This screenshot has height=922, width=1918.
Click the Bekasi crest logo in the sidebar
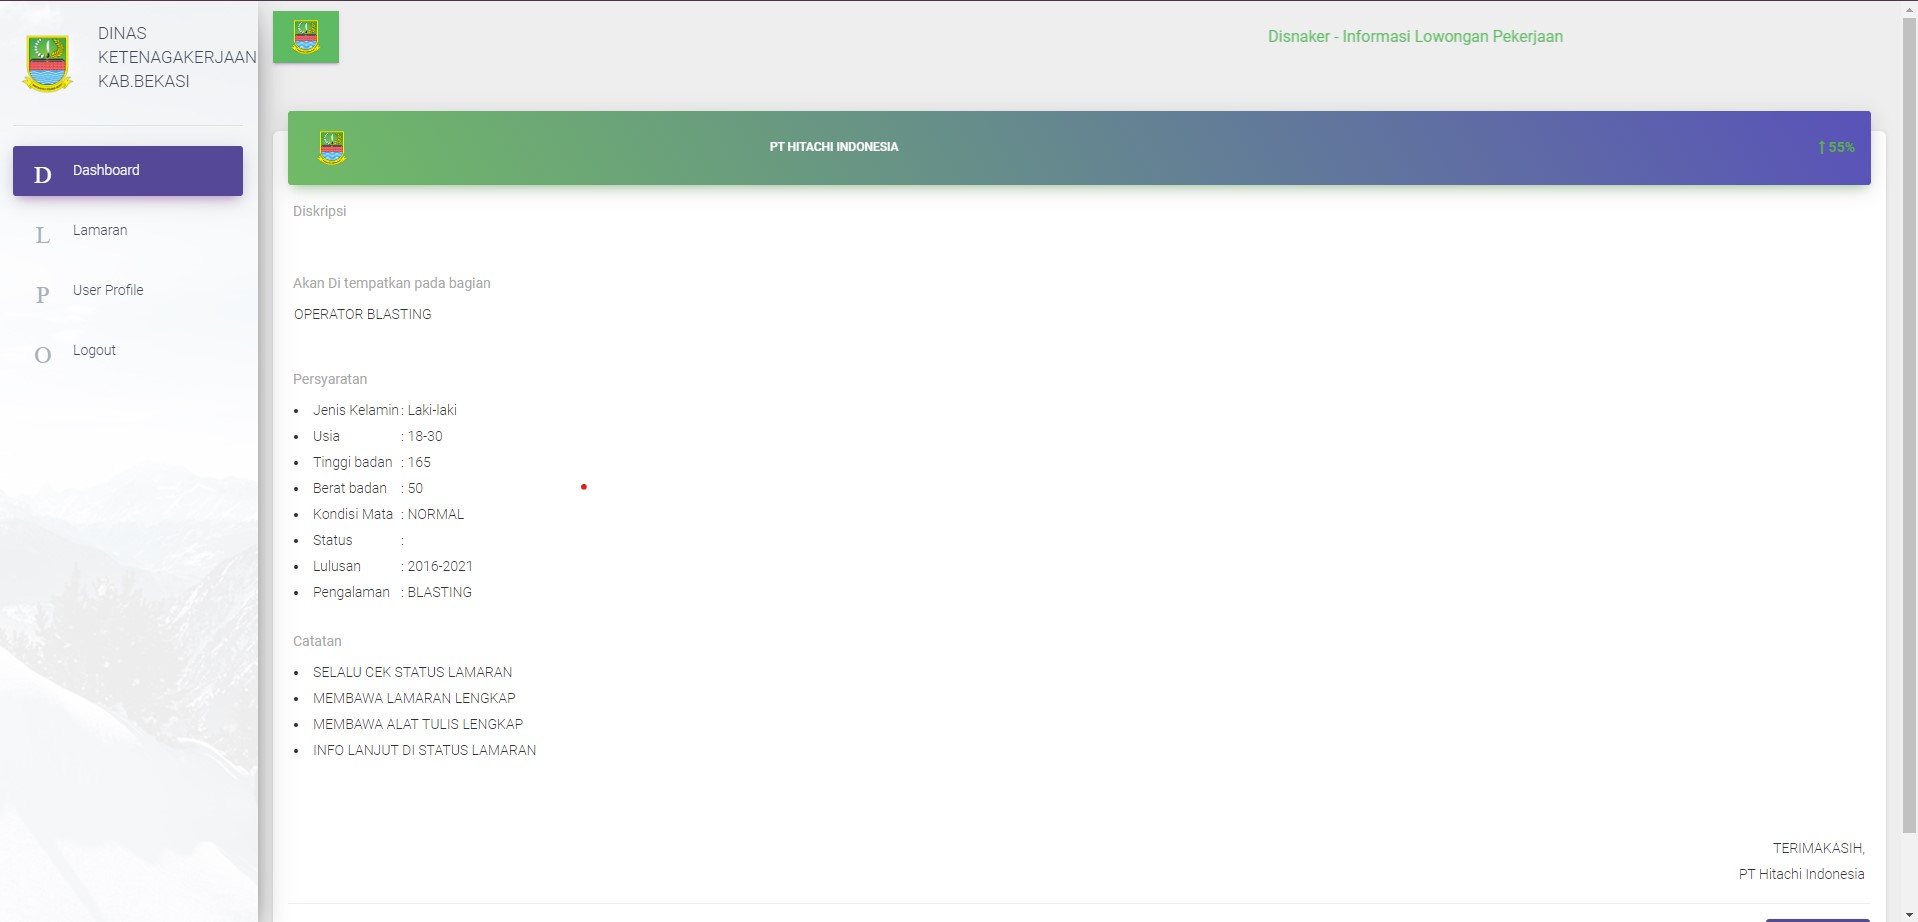(48, 62)
